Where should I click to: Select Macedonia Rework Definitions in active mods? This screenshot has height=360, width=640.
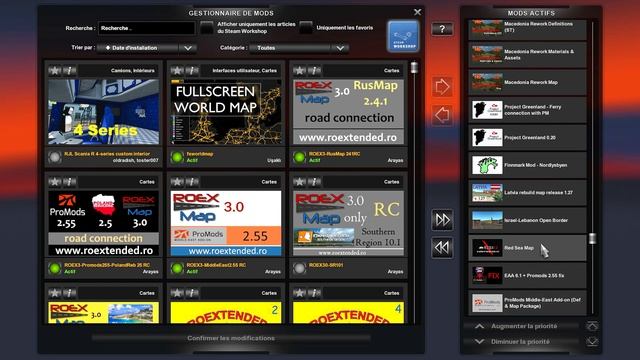pos(527,29)
